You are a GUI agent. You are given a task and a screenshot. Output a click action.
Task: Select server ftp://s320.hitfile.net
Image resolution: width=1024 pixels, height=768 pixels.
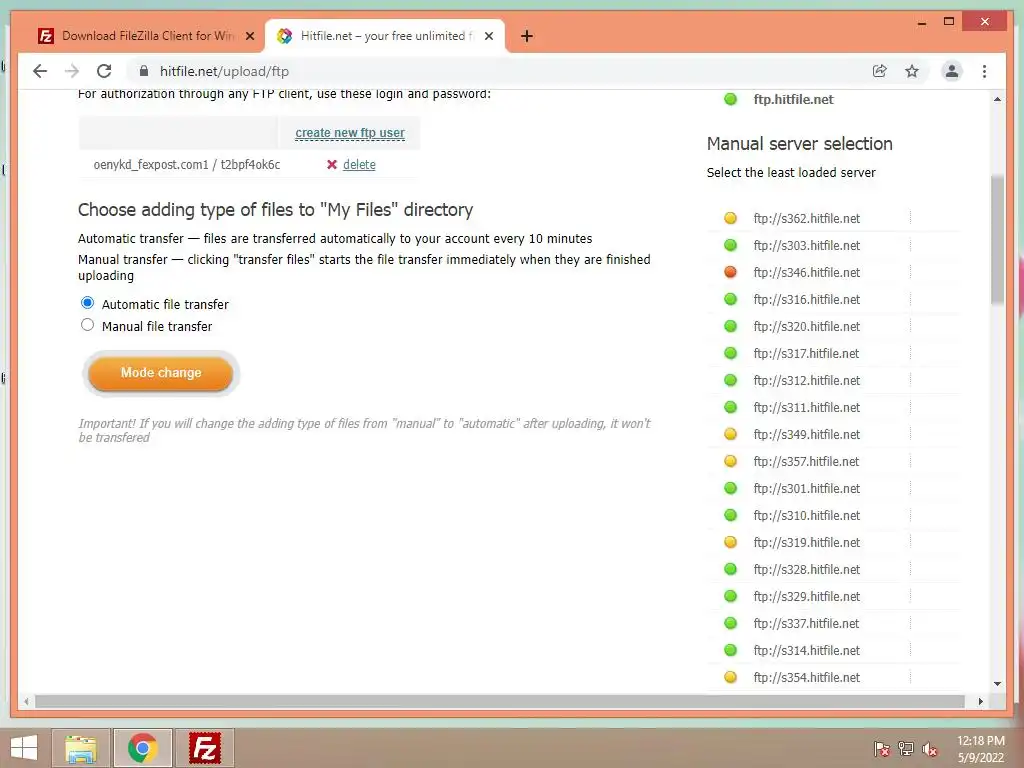pyautogui.click(x=807, y=327)
